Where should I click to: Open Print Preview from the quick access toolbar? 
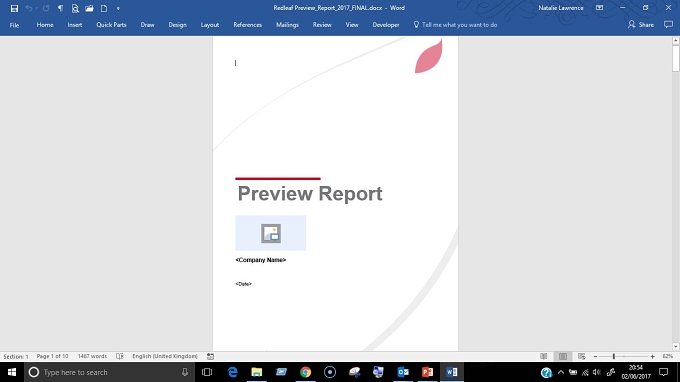click(x=75, y=8)
